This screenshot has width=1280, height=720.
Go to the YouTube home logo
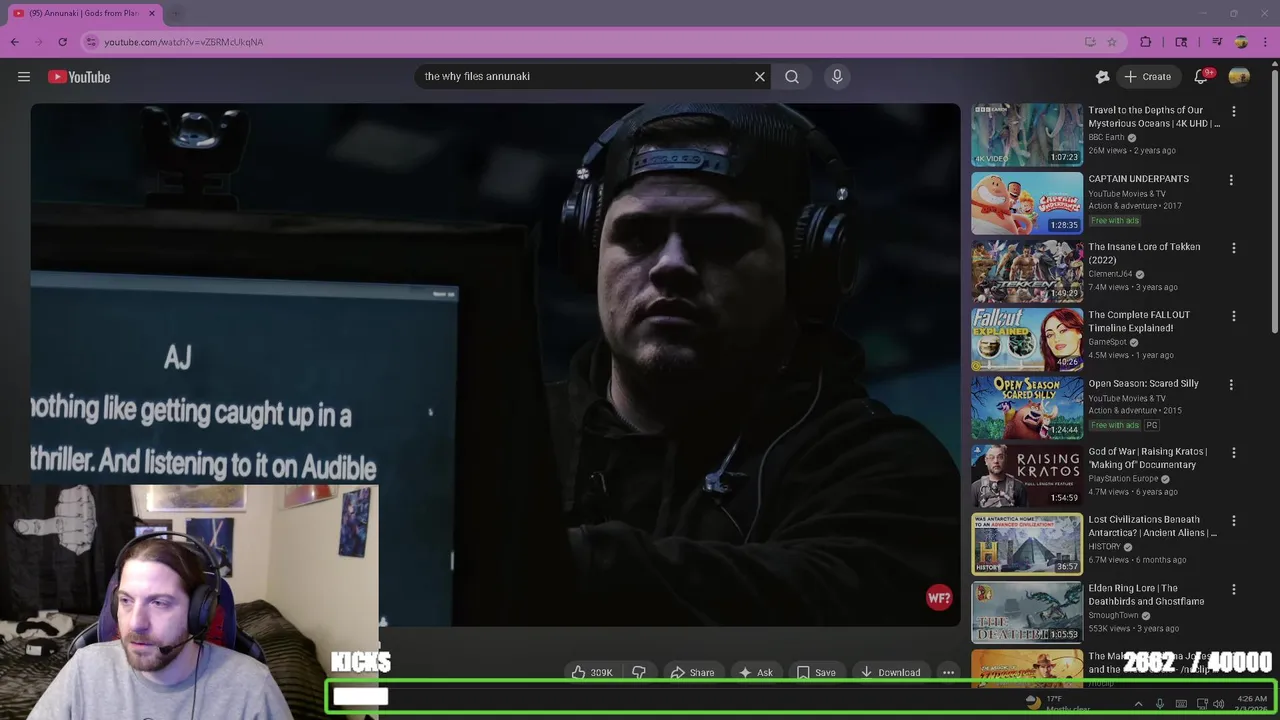79,77
